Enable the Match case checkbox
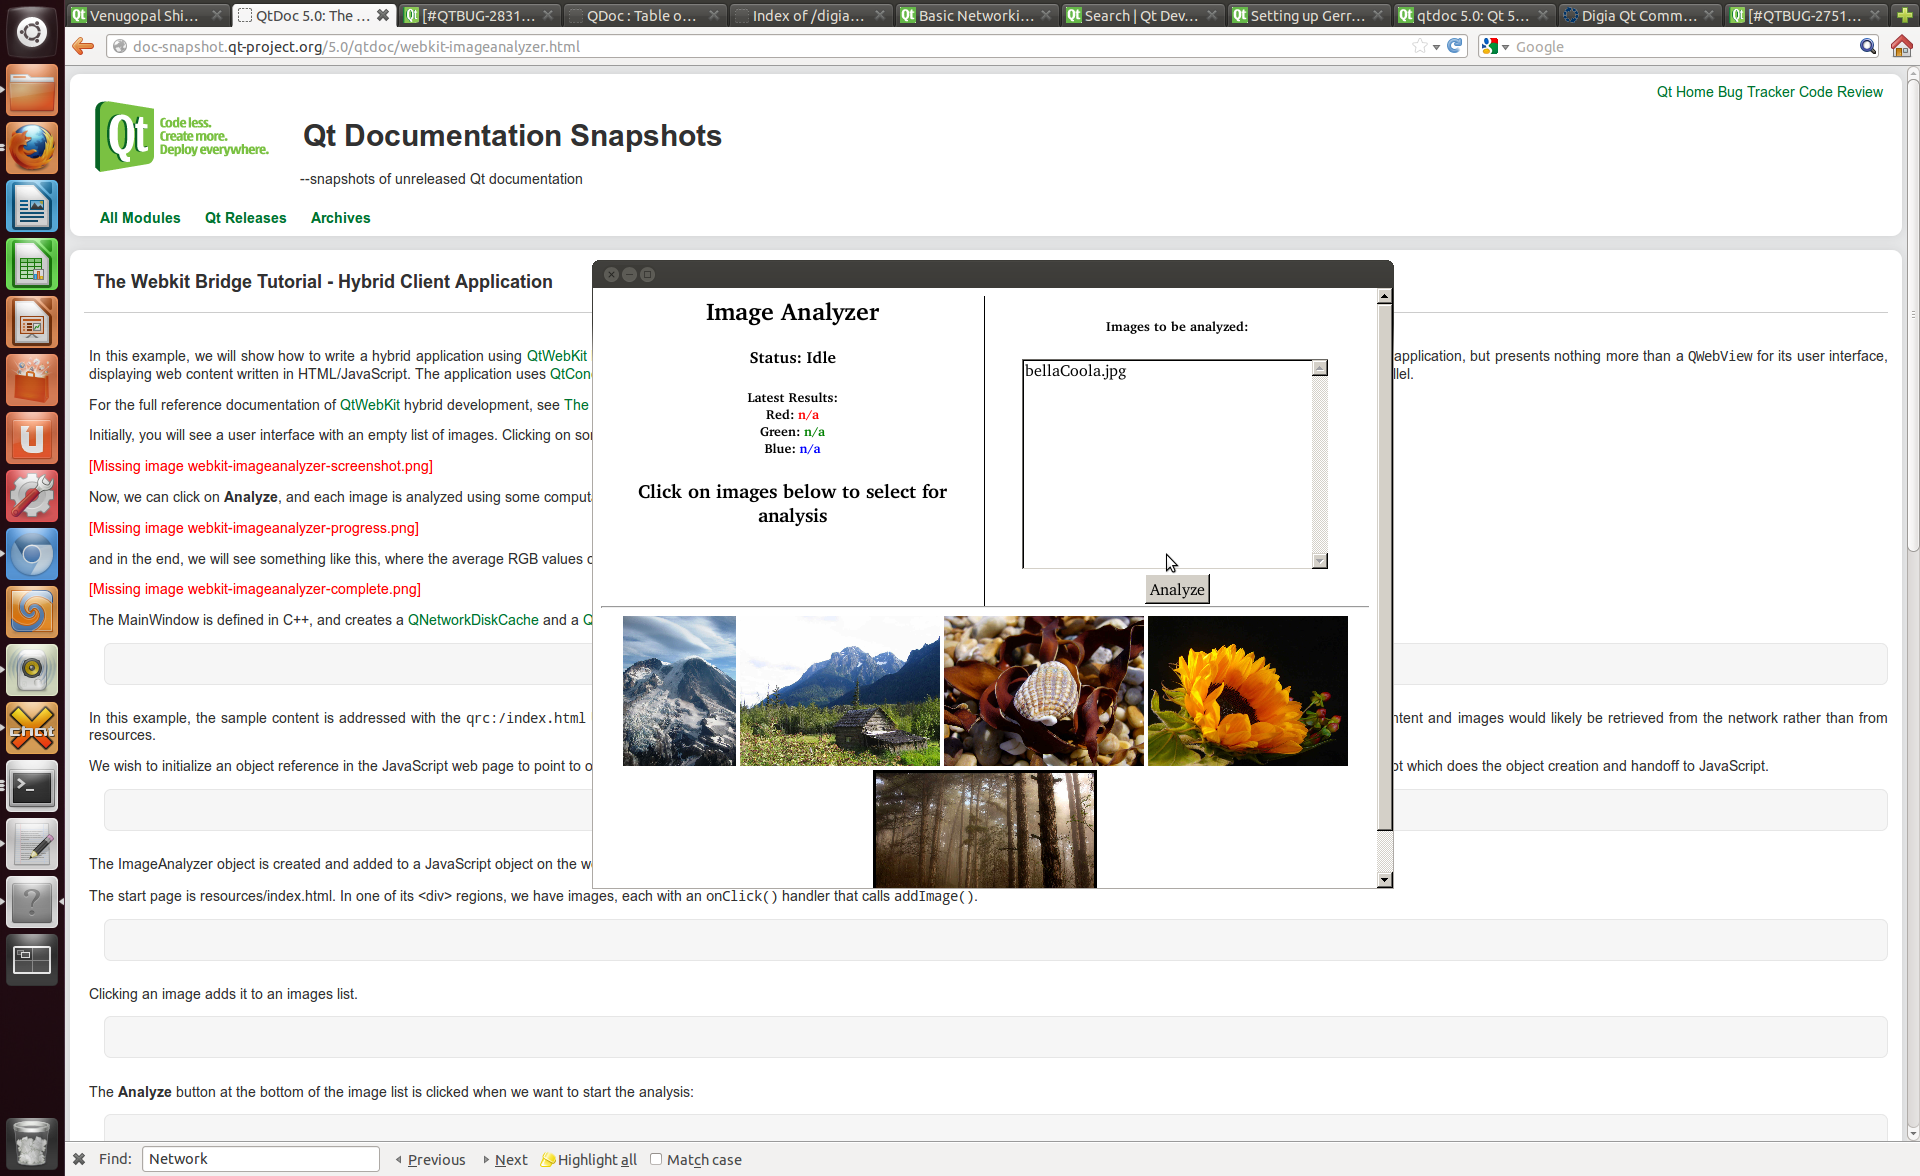 pyautogui.click(x=656, y=1159)
